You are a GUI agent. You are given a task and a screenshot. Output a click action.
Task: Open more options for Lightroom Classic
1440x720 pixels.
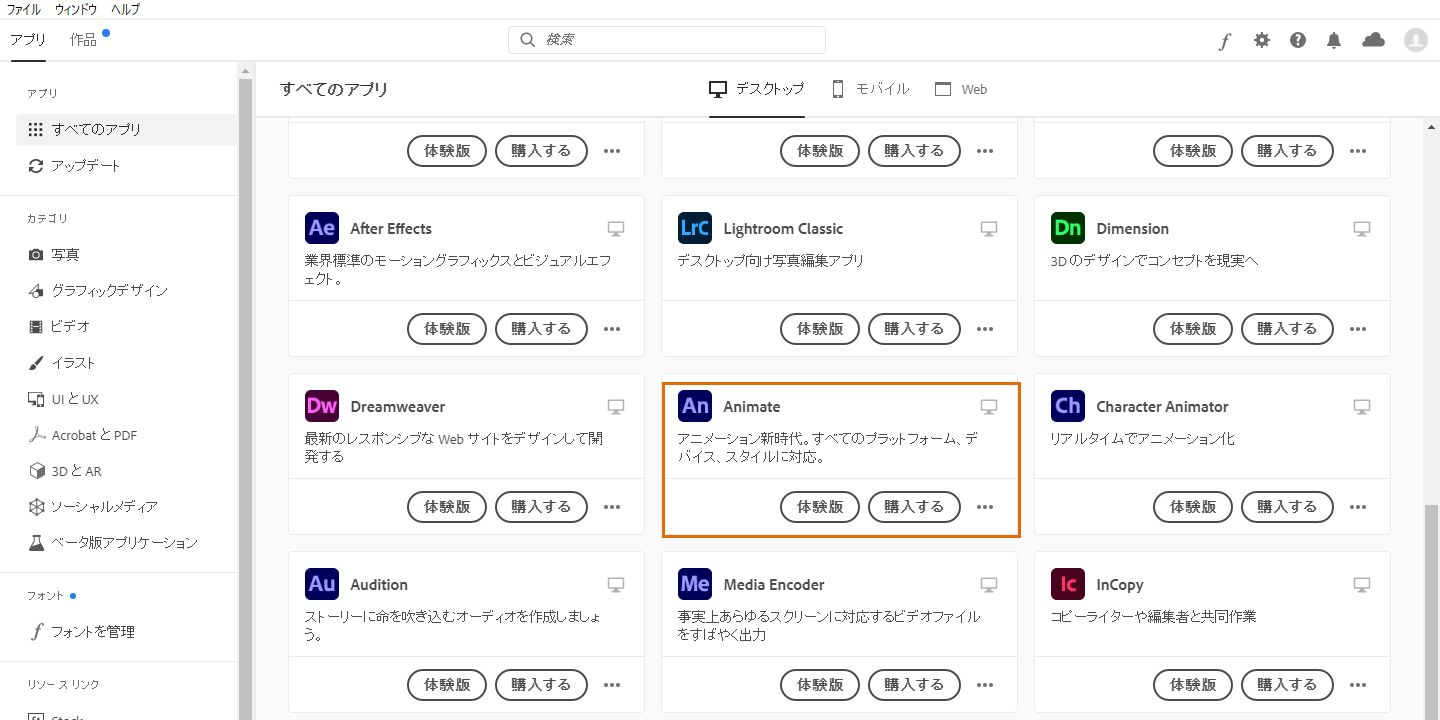click(985, 329)
